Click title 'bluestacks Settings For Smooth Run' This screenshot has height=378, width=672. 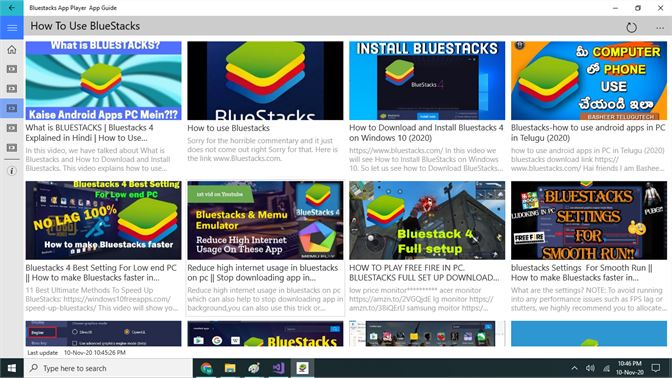(582, 273)
